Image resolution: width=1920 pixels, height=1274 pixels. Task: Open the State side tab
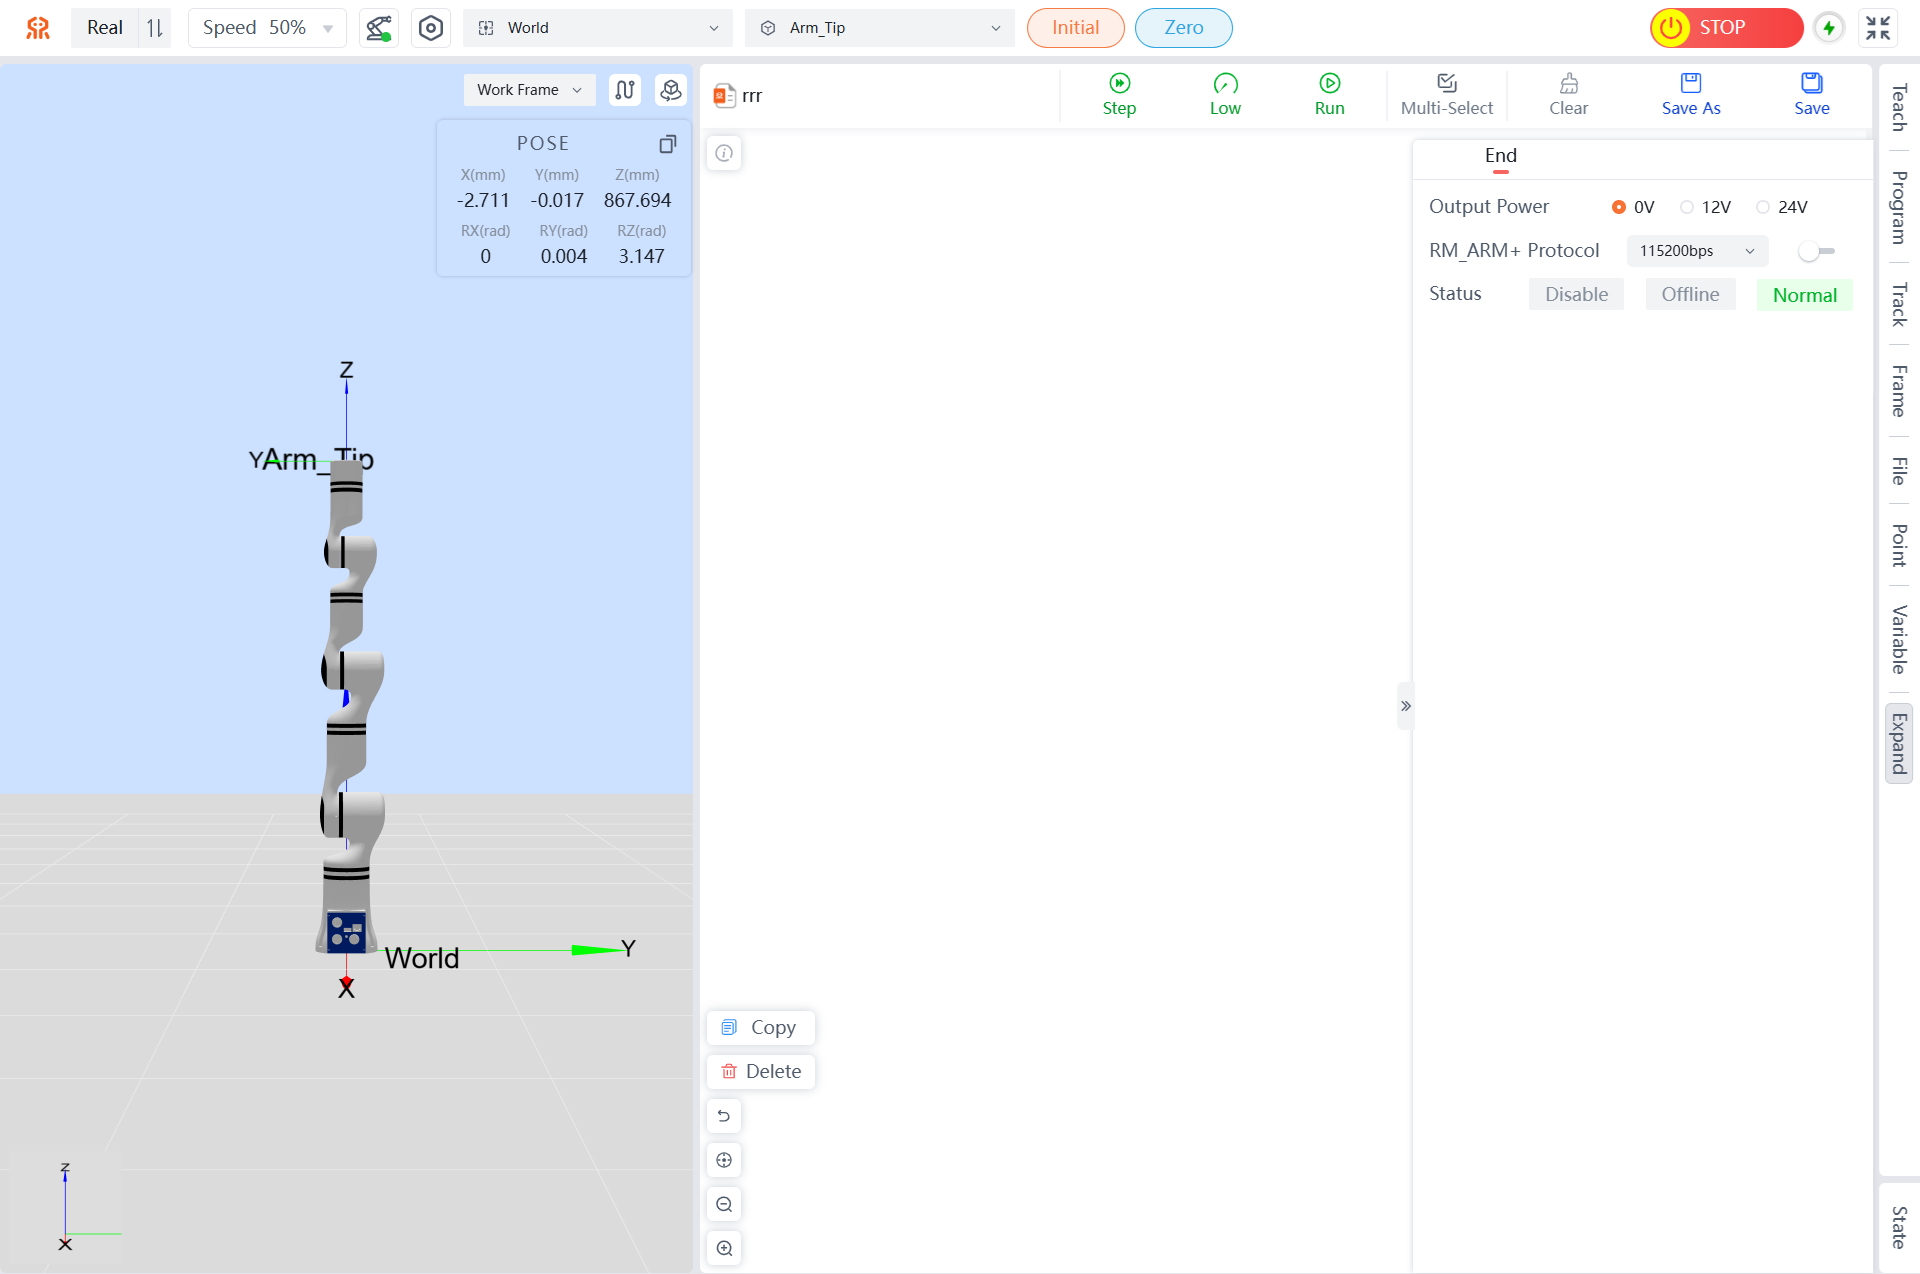tap(1898, 1228)
